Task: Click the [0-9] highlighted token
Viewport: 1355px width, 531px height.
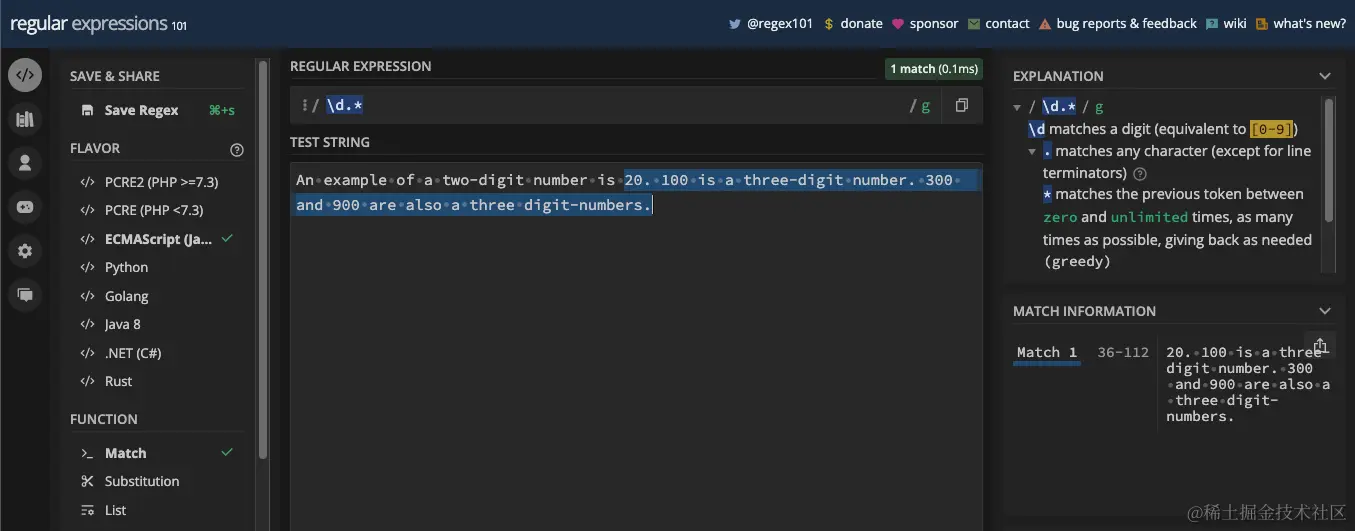Action: pyautogui.click(x=1273, y=129)
